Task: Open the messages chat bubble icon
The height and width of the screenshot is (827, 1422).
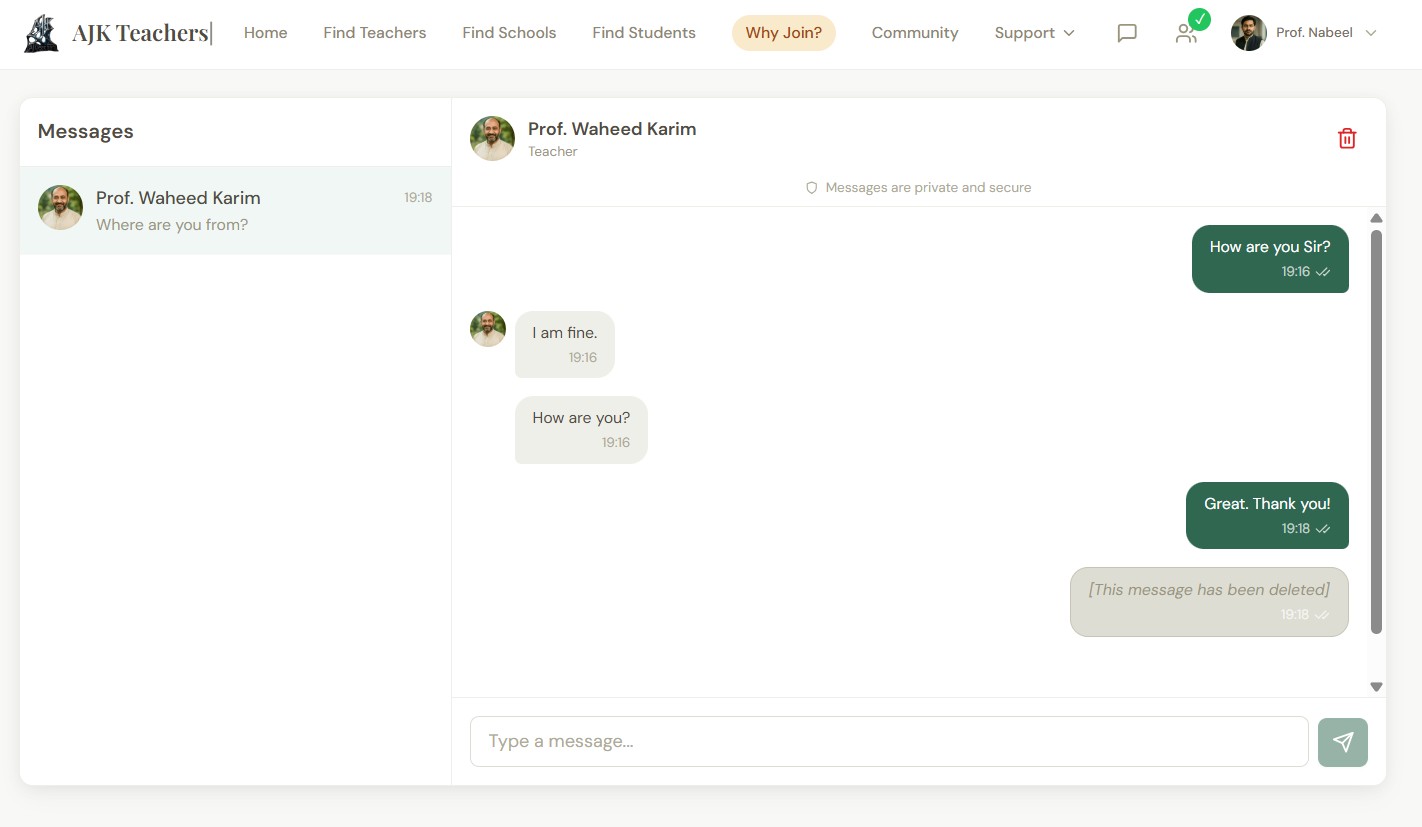Action: coord(1127,33)
